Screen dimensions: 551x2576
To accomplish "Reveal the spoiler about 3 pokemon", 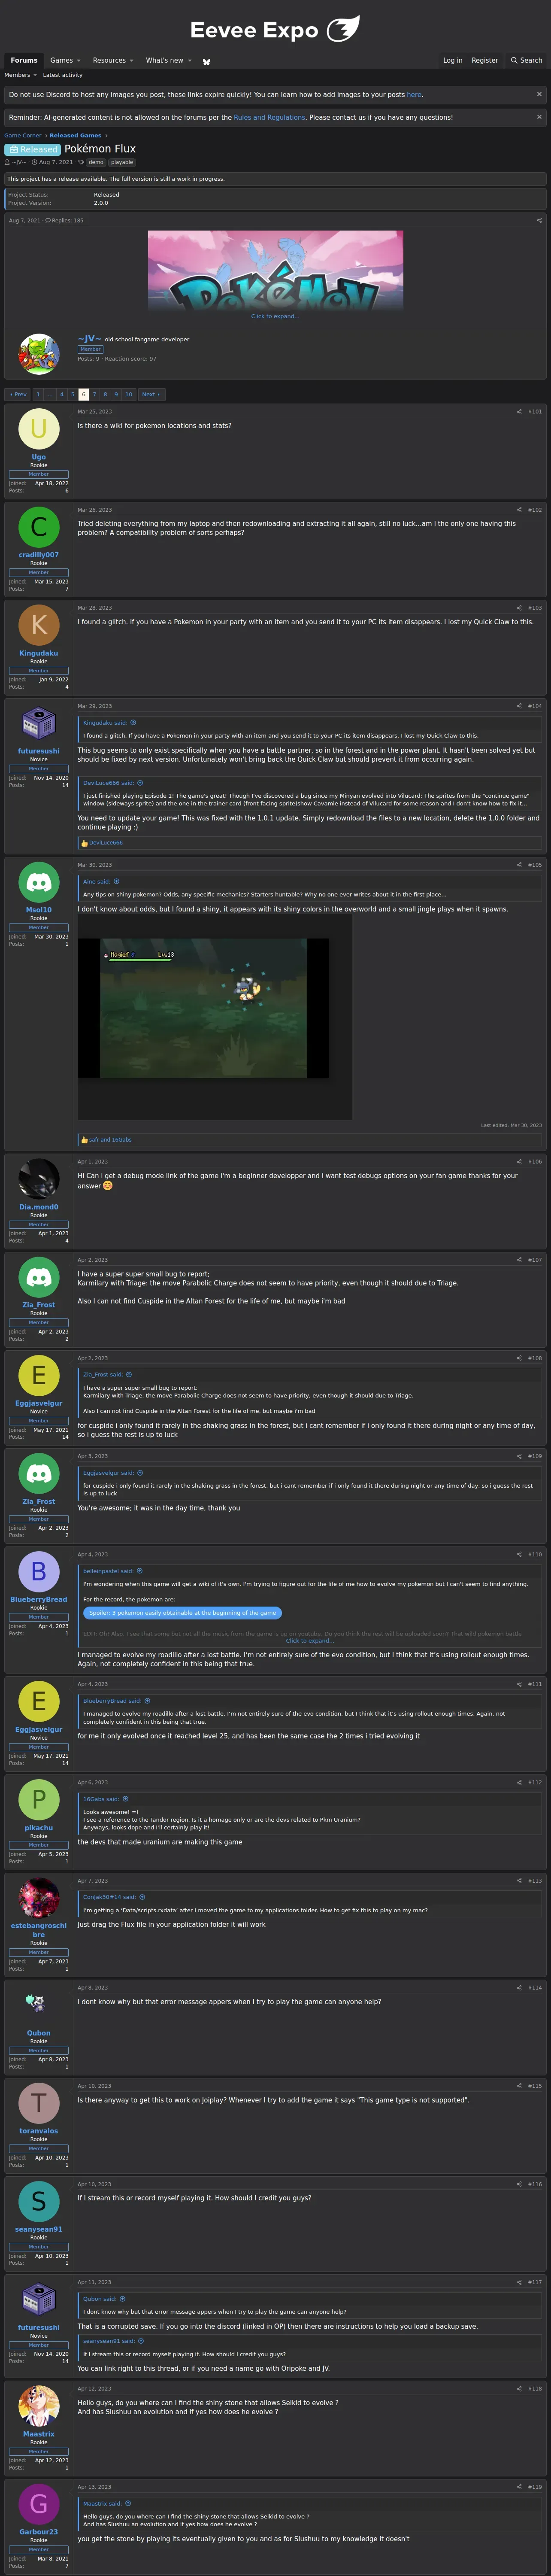I will pos(182,1612).
